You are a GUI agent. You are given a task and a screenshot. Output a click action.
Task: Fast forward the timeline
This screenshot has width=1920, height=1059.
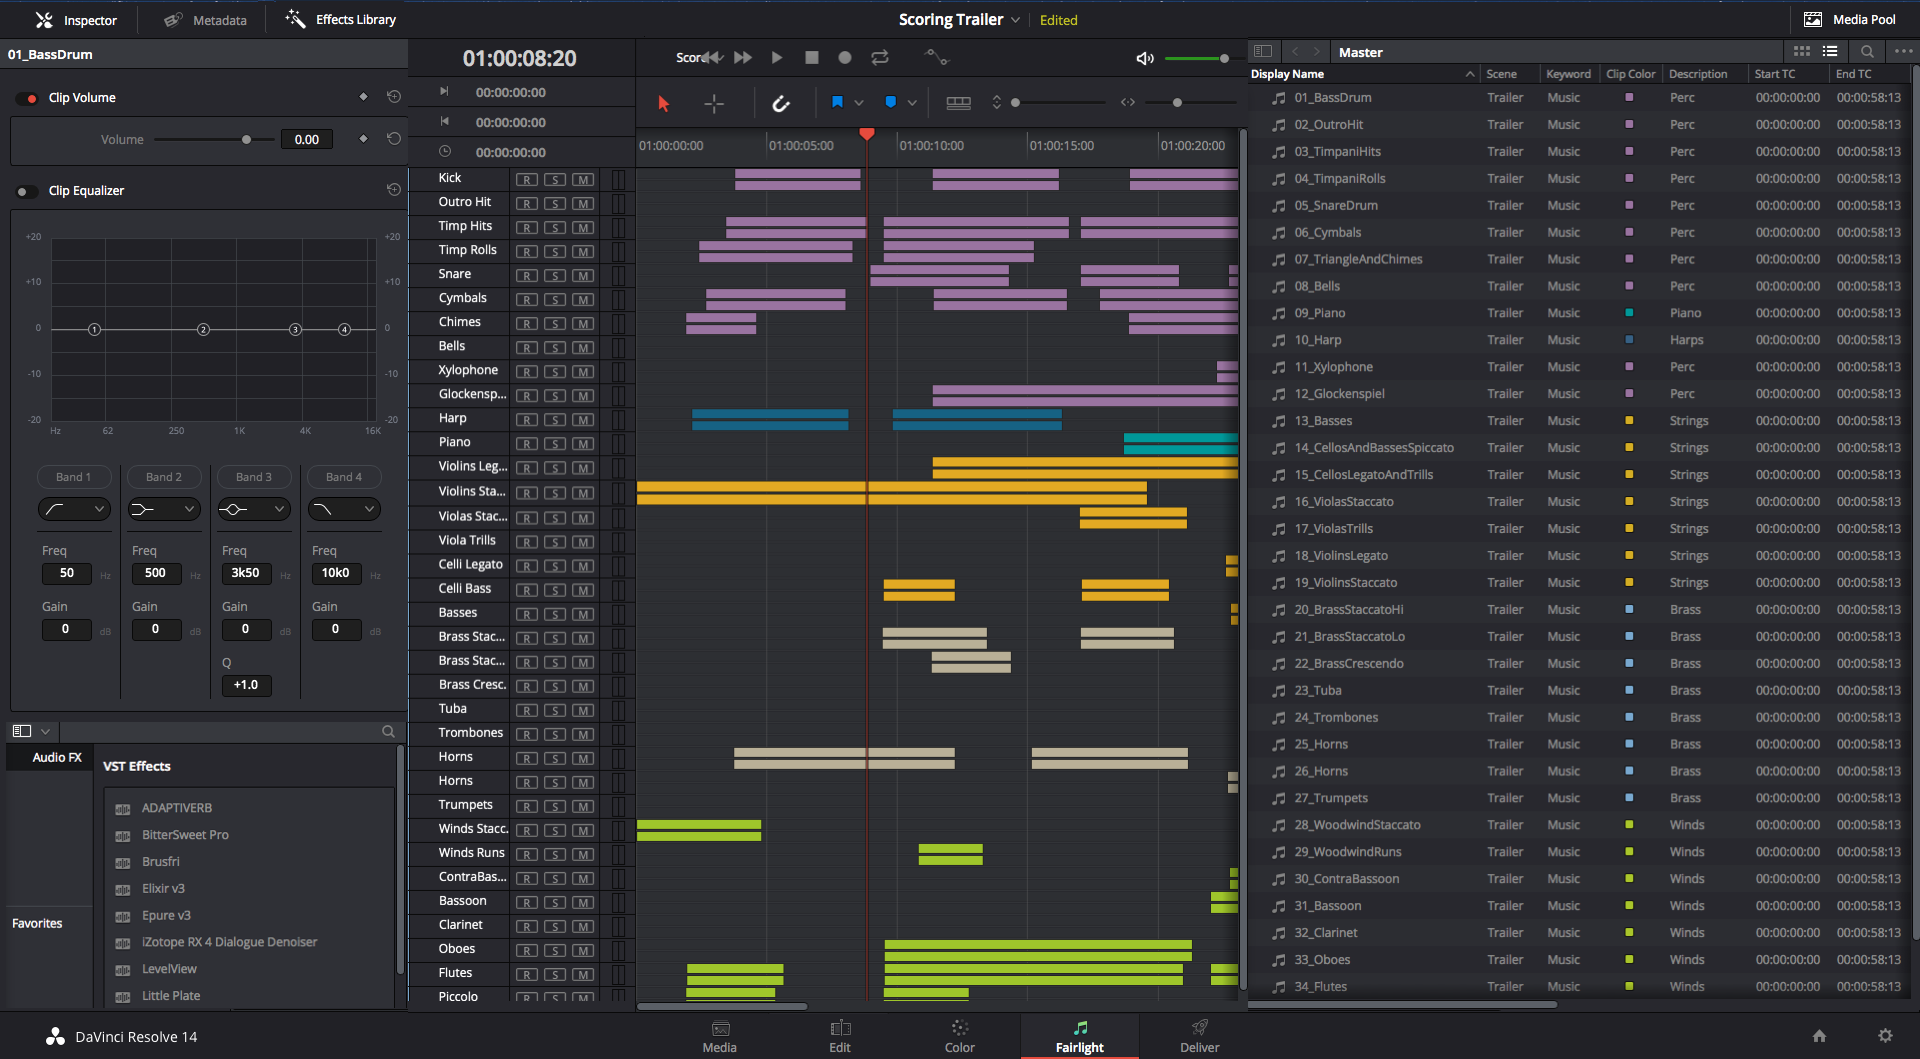point(743,57)
